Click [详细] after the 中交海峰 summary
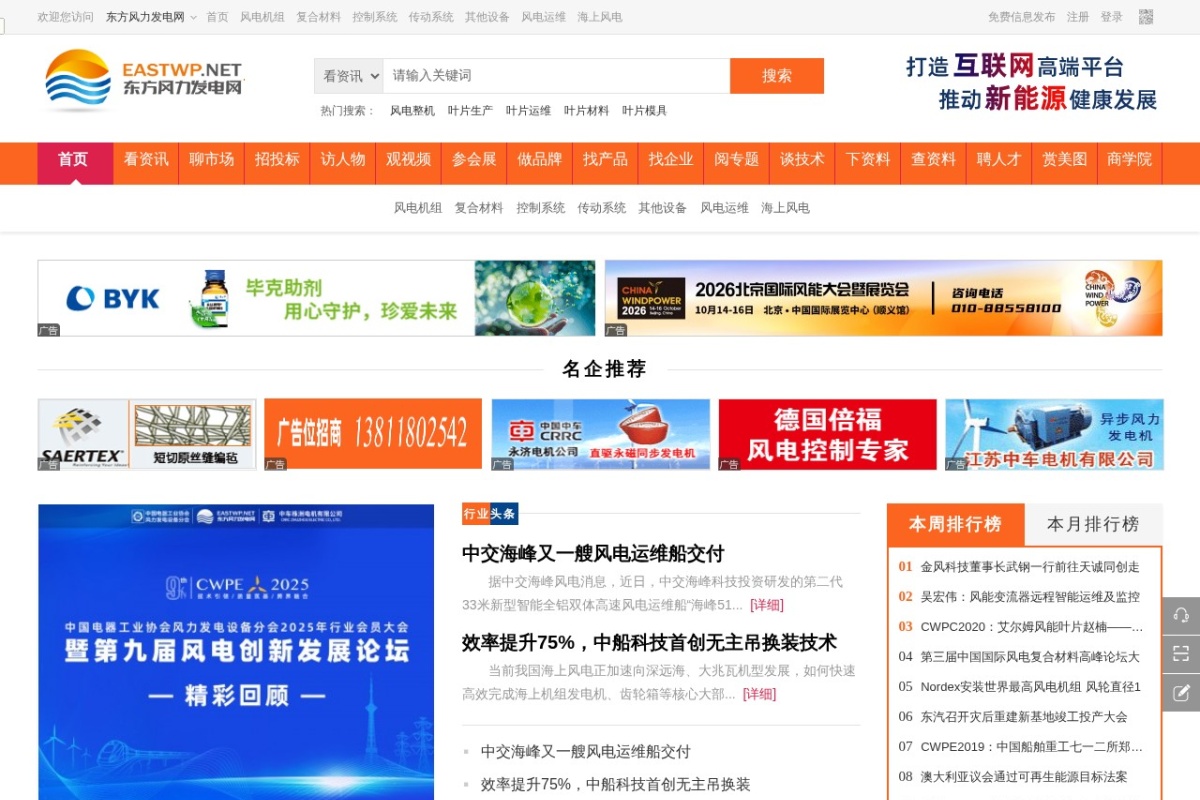This screenshot has height=800, width=1200. 767,605
